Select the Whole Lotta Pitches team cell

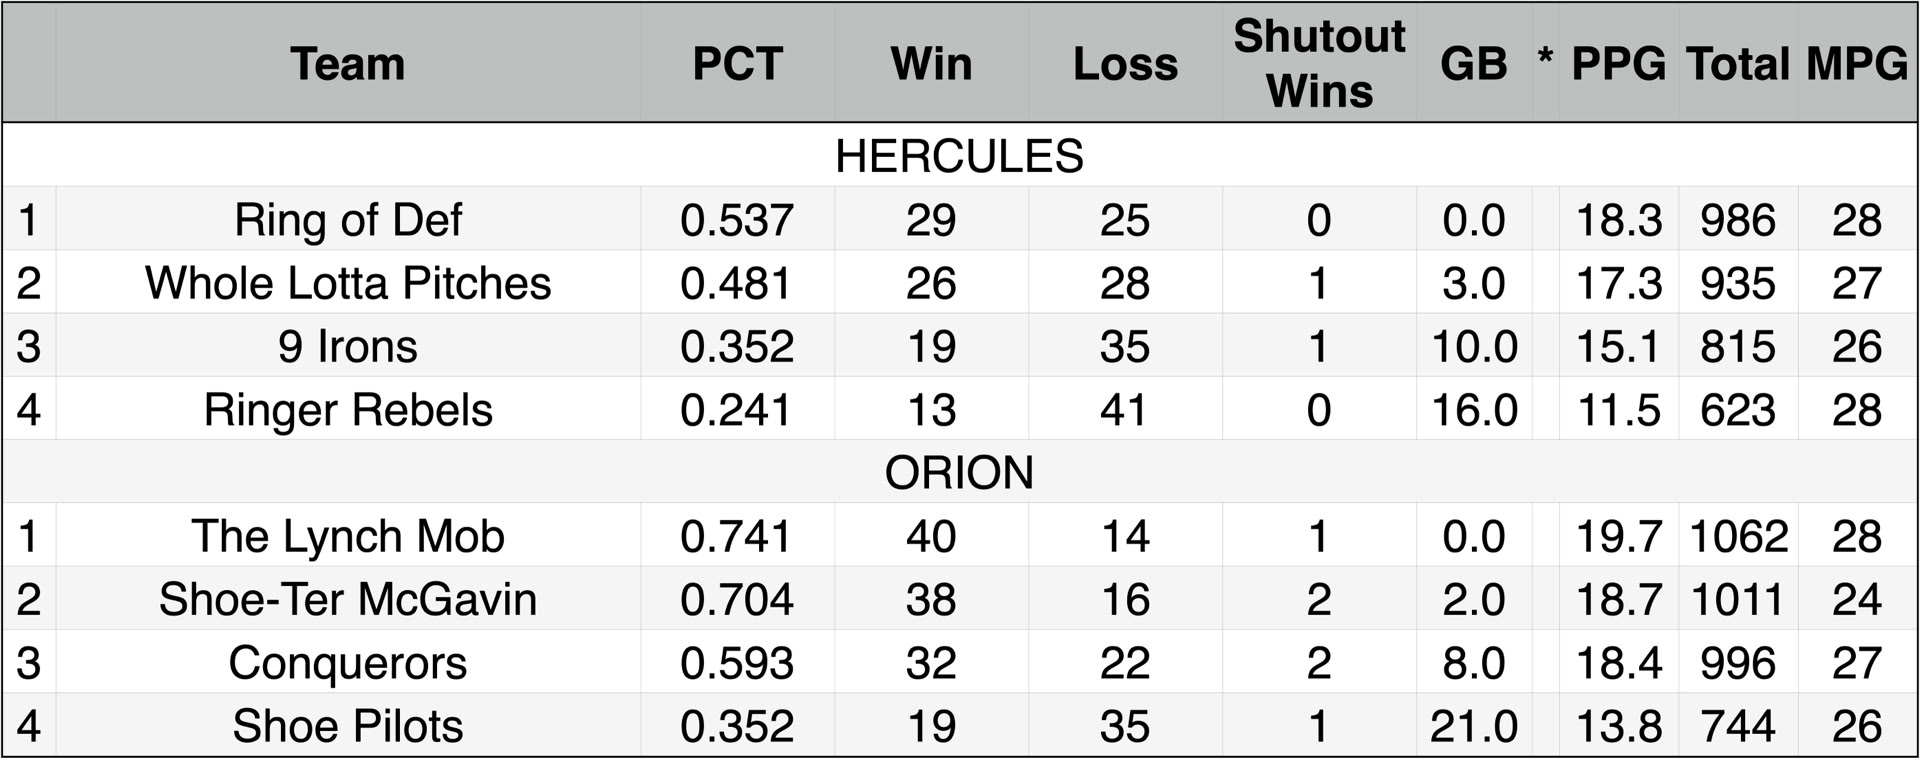(x=347, y=283)
